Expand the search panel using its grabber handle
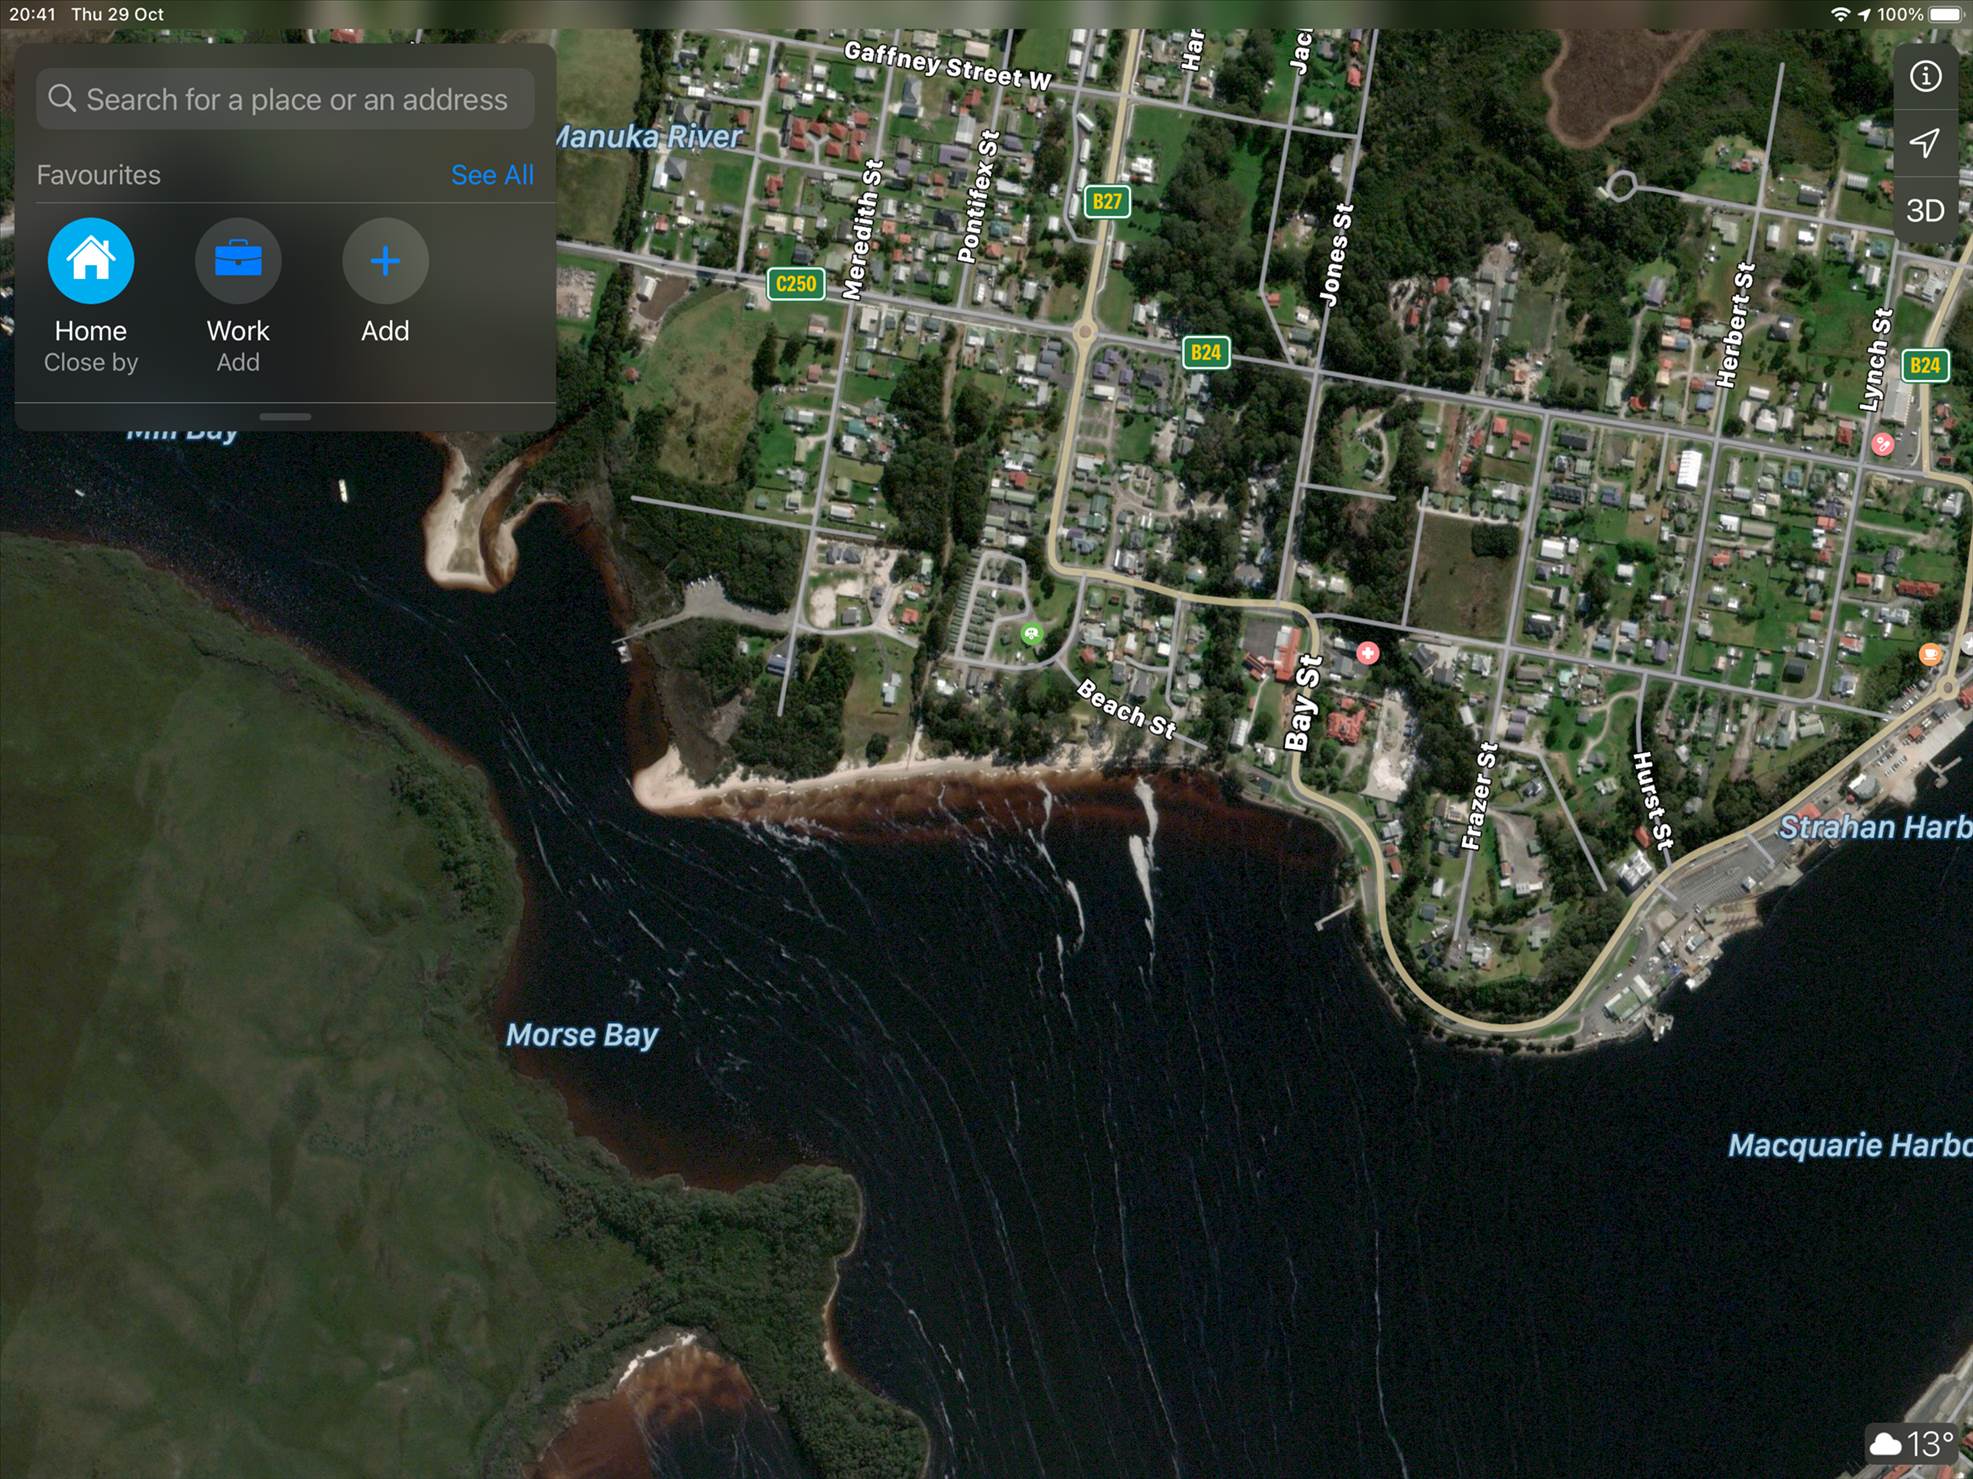 tap(285, 416)
